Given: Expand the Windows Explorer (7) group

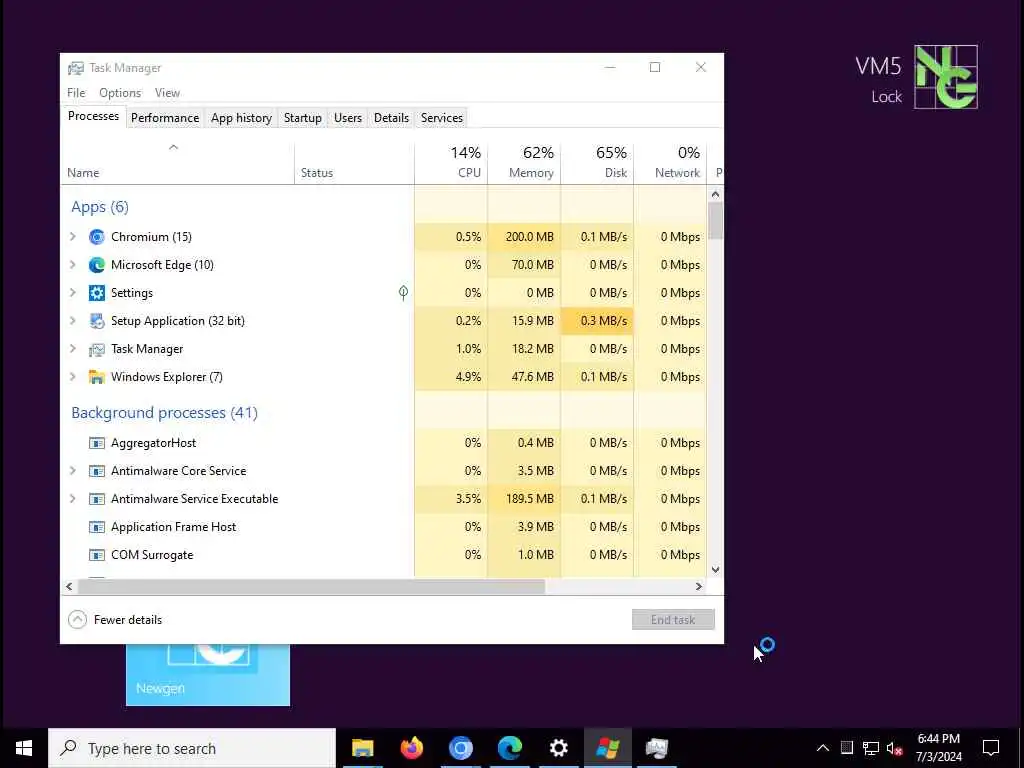Looking at the screenshot, I should 72,377.
